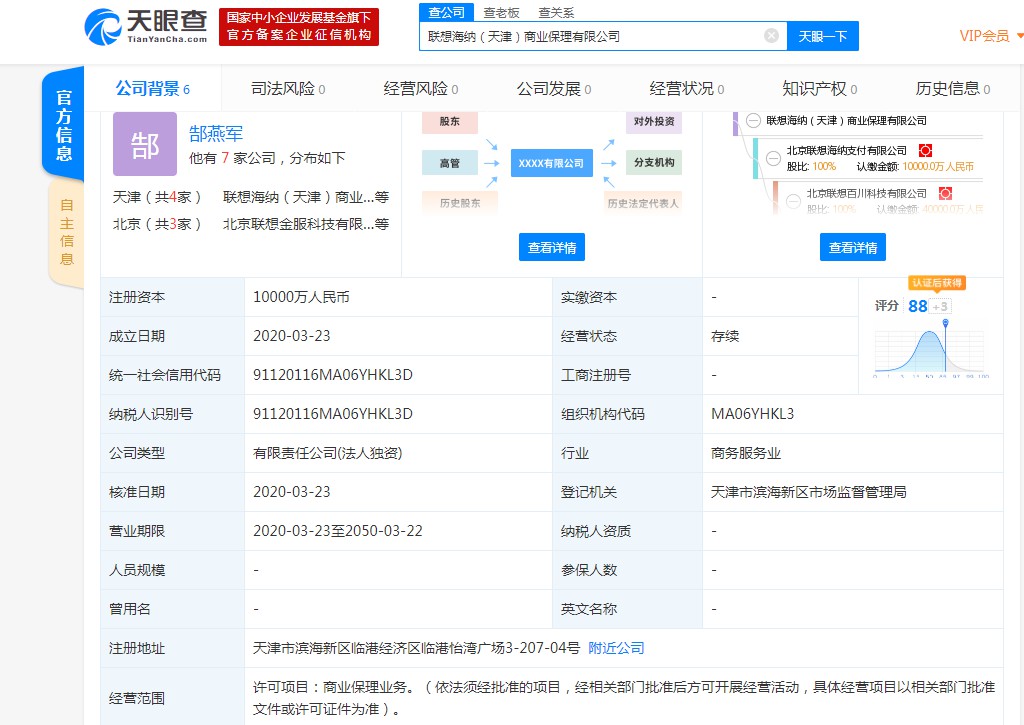Click 天津市滨海新区市场监督管理局 registration authority
Screen dimensions: 1024x725
click(x=808, y=492)
